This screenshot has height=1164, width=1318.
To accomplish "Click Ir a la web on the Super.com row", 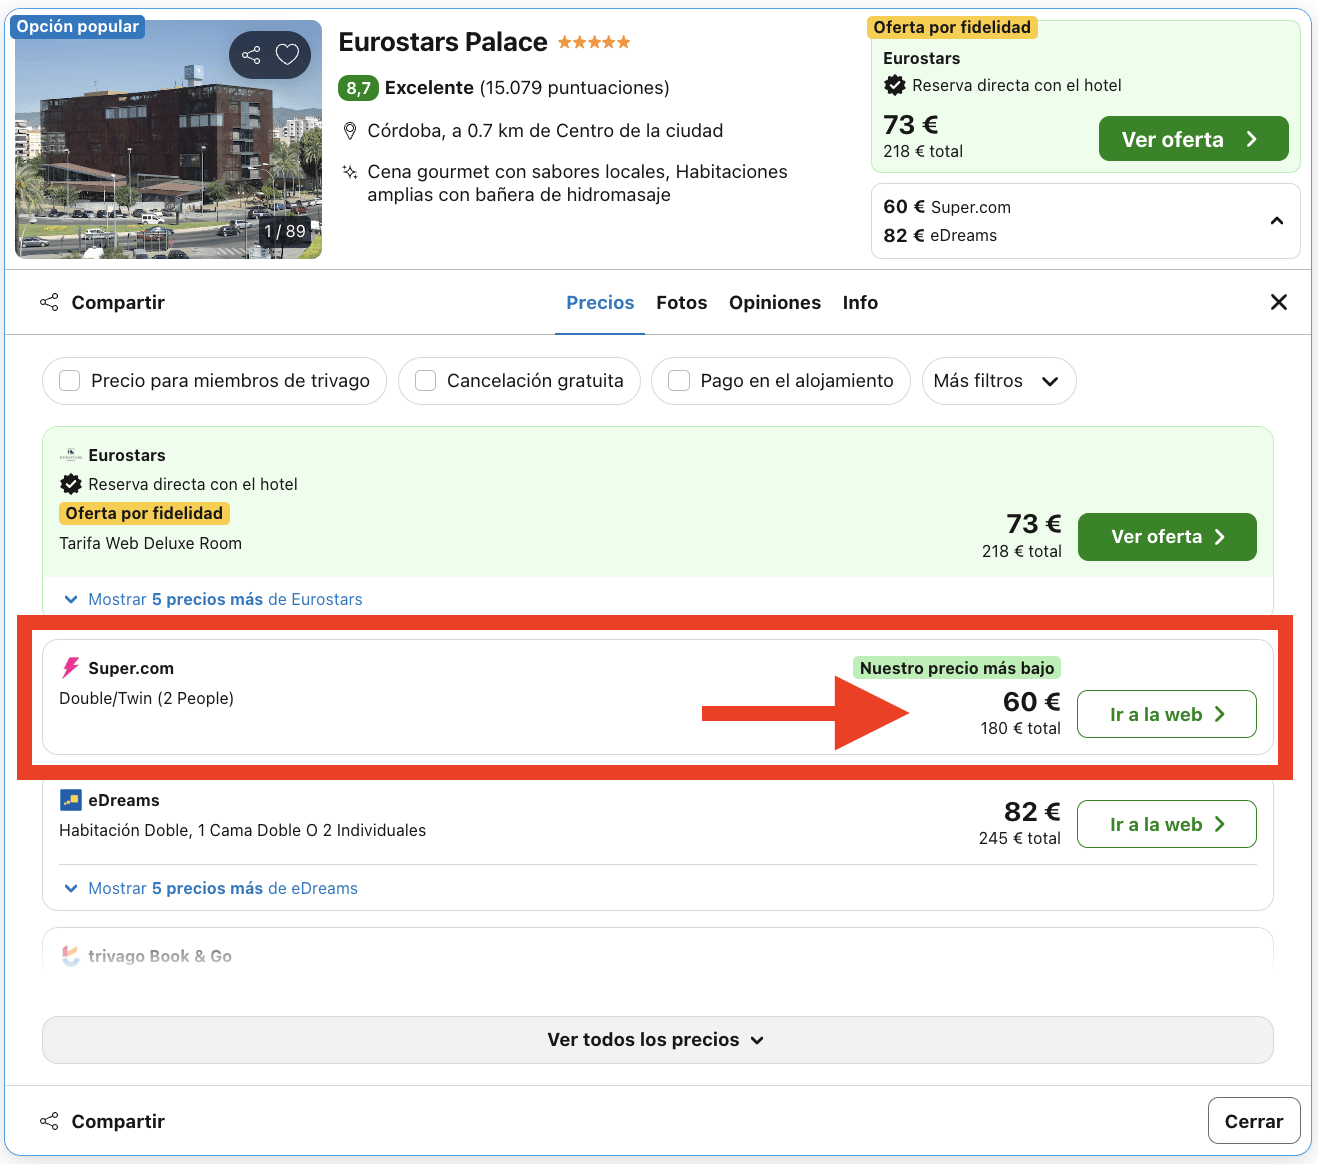I will (1166, 714).
